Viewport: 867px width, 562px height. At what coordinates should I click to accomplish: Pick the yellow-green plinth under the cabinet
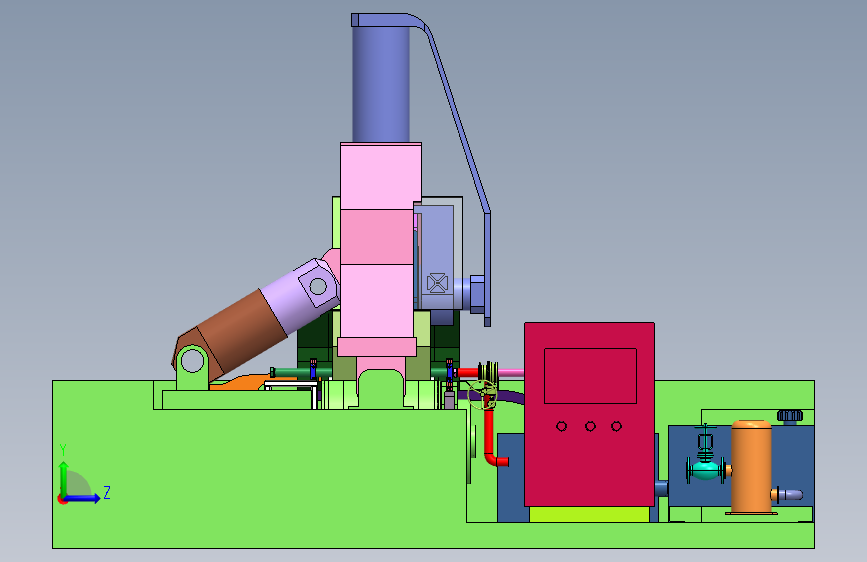(589, 514)
